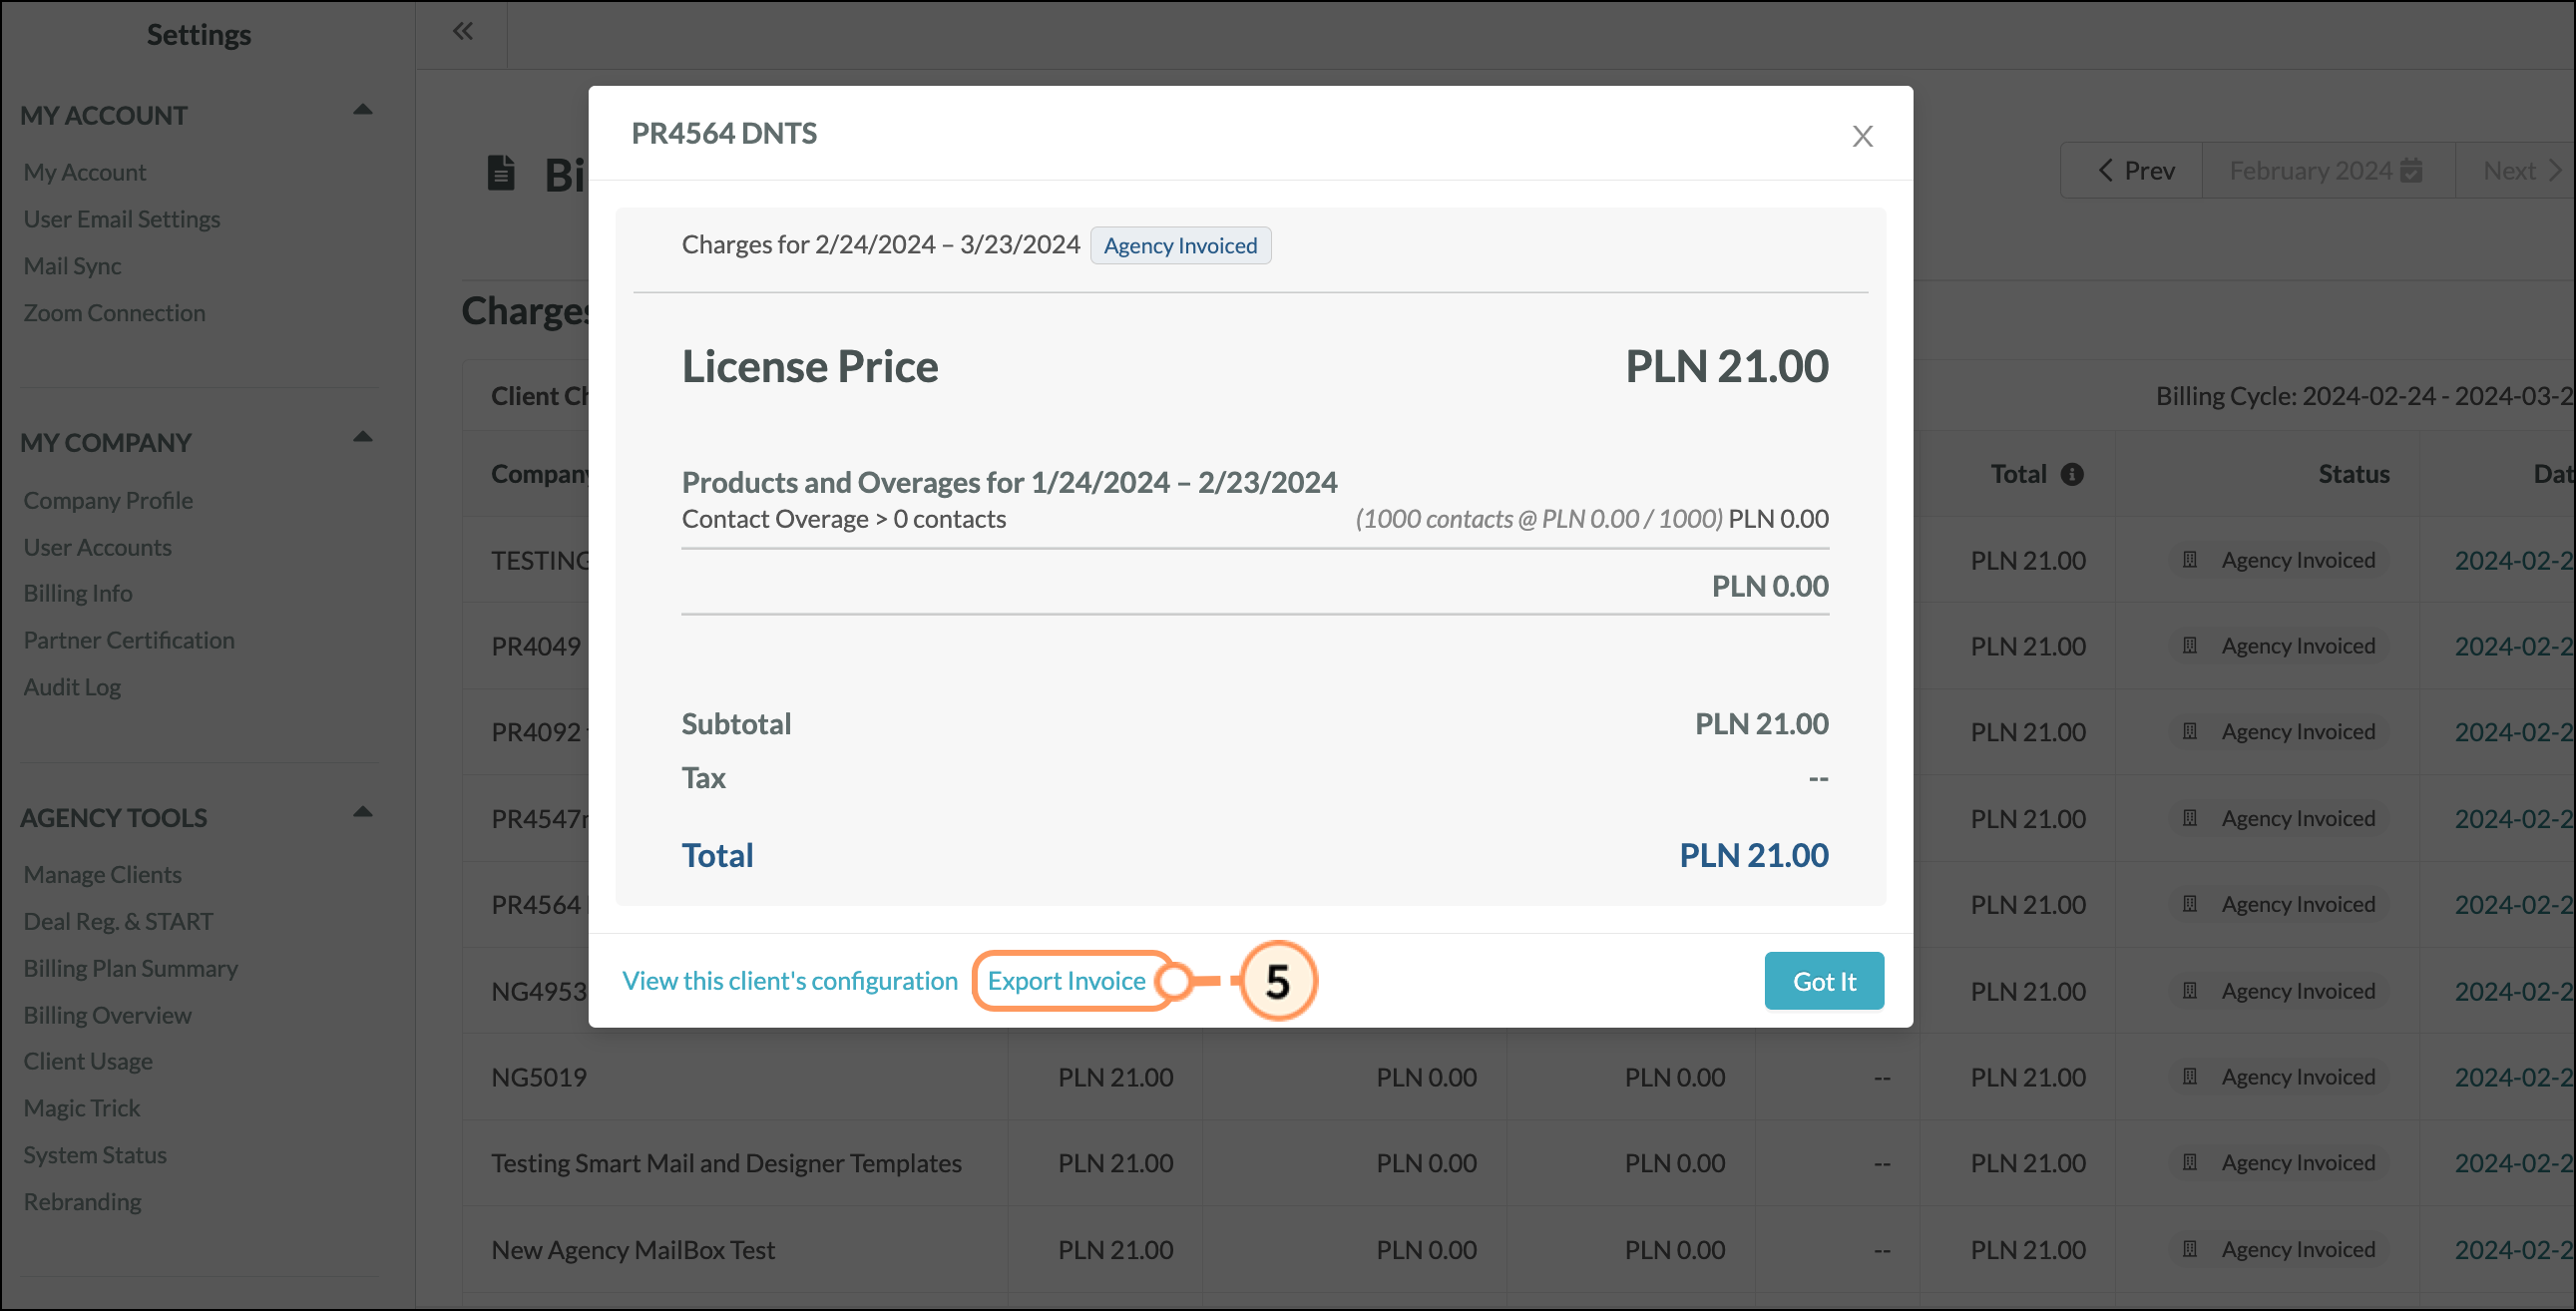Click the receipt icon on New Agency MailBox Test row
Screen dimensions: 2576x1311
[x=2190, y=1249]
